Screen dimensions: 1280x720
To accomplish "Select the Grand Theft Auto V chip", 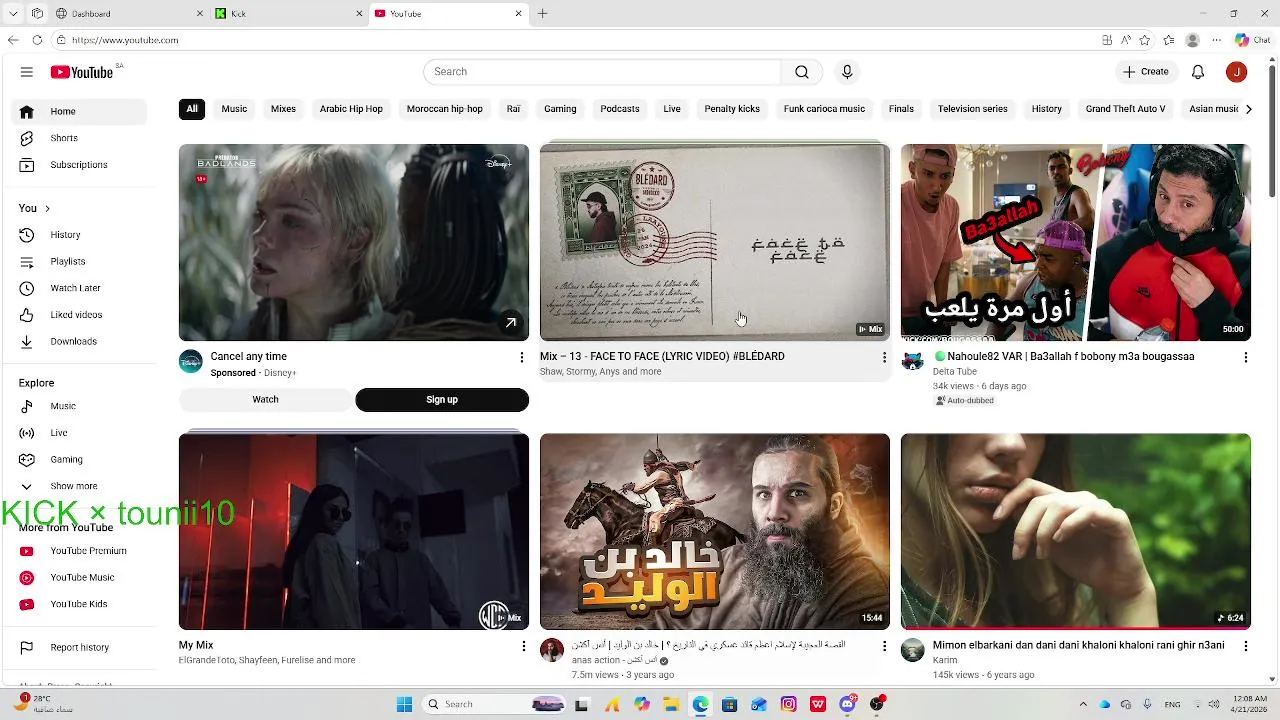I will (1126, 109).
